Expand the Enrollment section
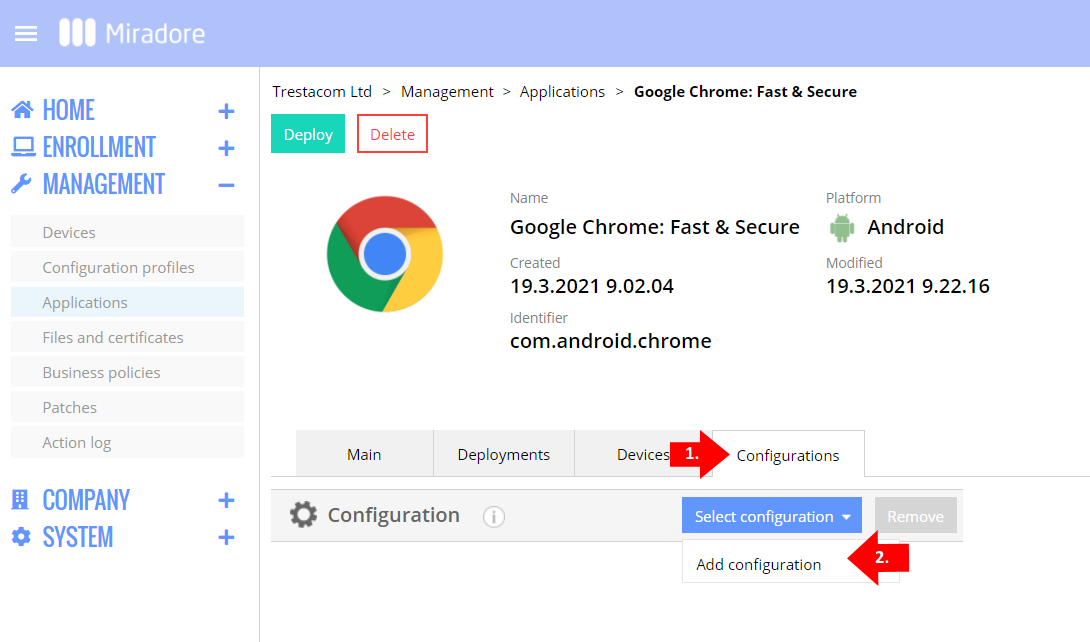This screenshot has height=642, width=1090. 226,148
